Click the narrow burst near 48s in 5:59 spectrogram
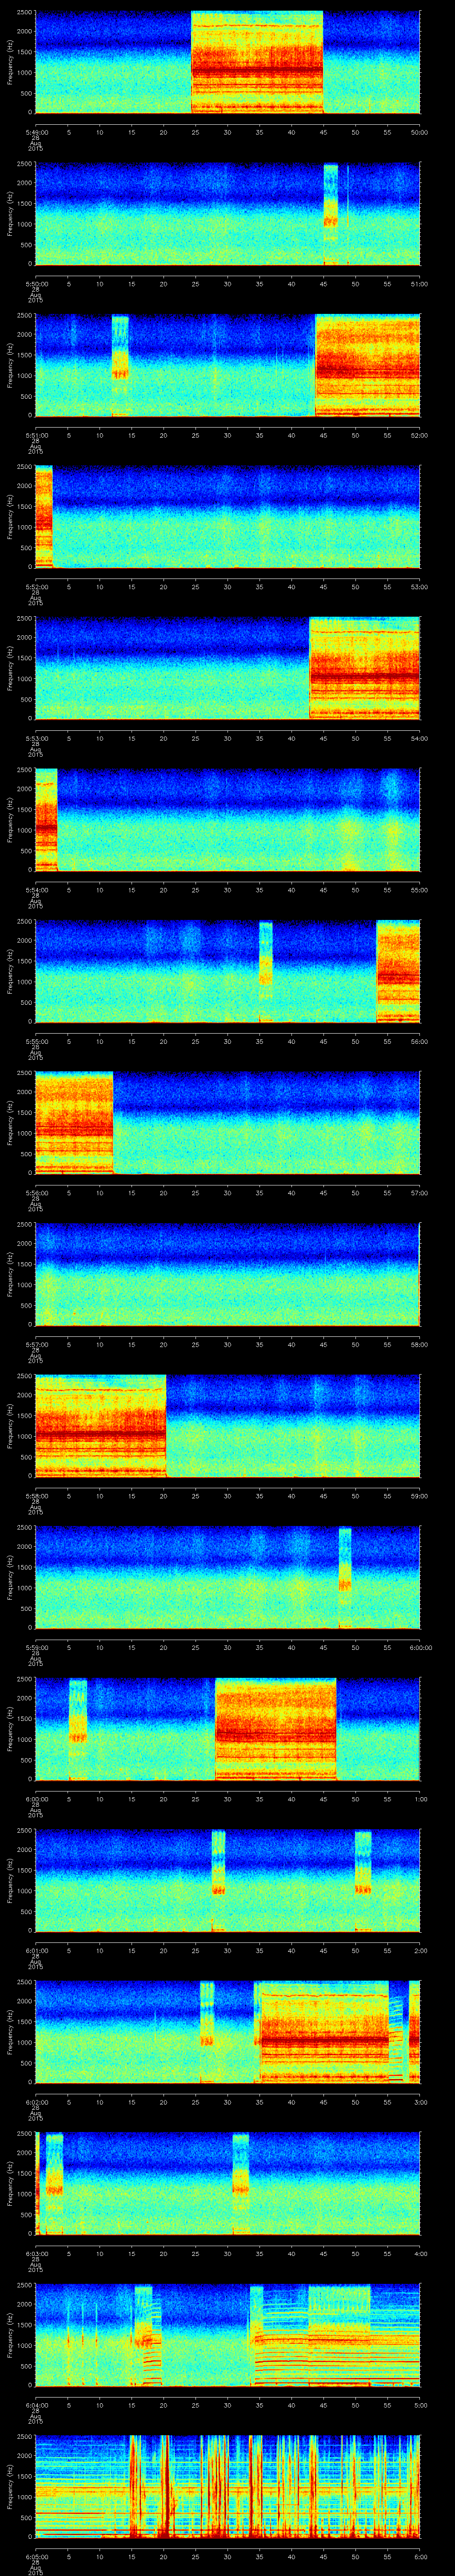455x2576 pixels. point(345,1577)
